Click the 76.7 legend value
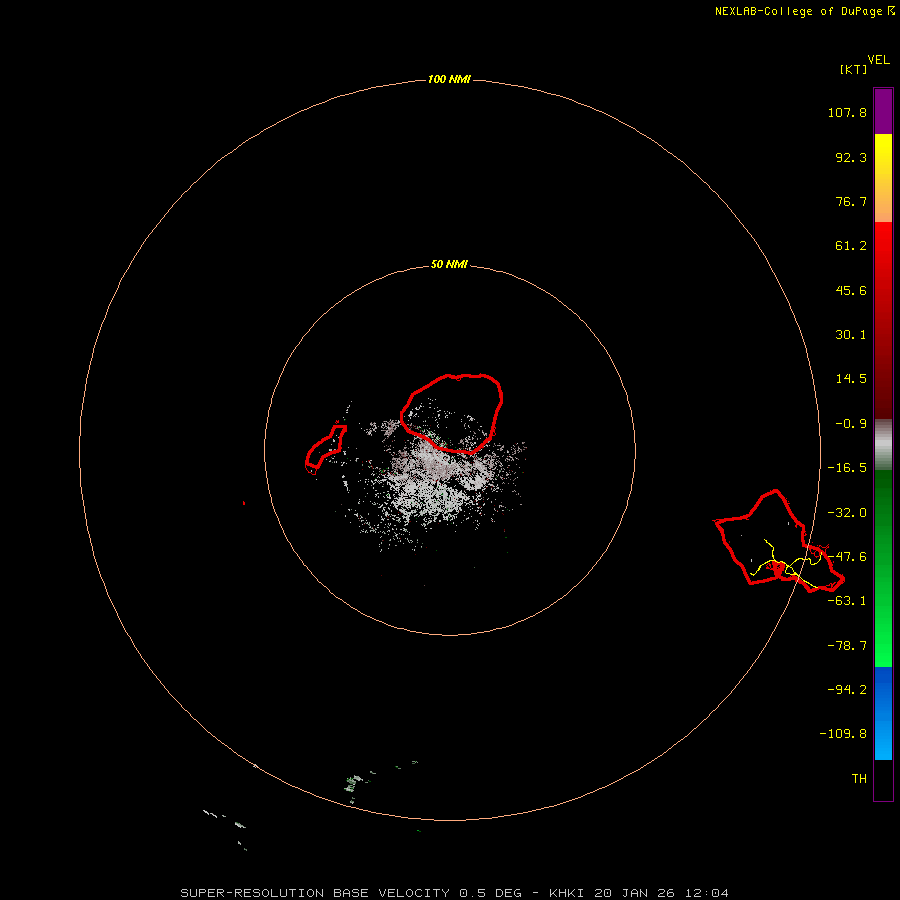Image resolution: width=900 pixels, height=900 pixels. [x=851, y=201]
